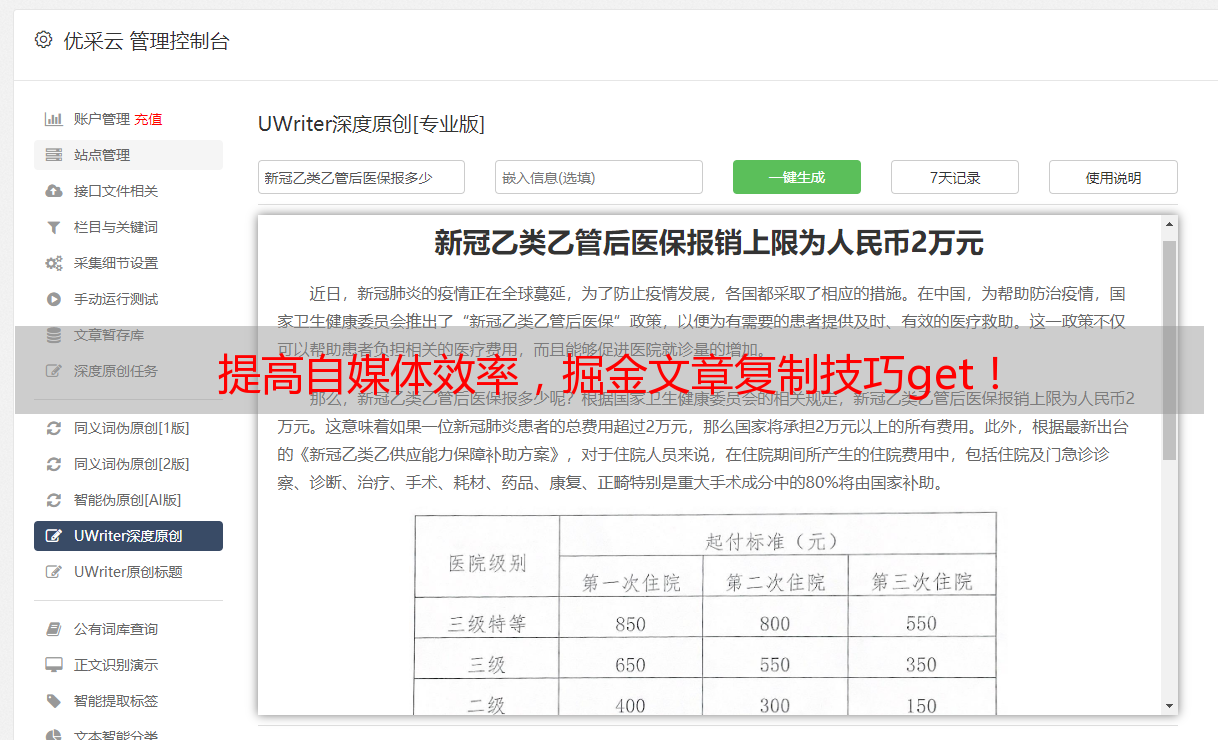The width and height of the screenshot is (1218, 740).
Task: Click the filter icon for 栏目与关键词
Action: click(54, 227)
